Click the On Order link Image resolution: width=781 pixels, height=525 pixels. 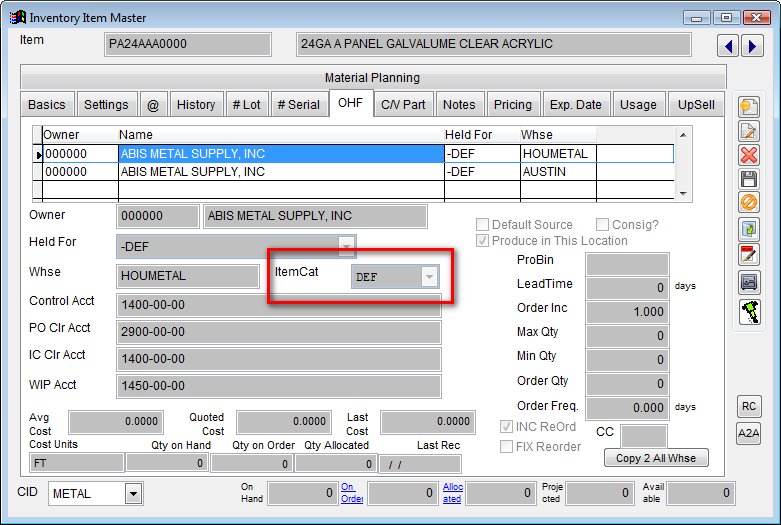tap(351, 493)
